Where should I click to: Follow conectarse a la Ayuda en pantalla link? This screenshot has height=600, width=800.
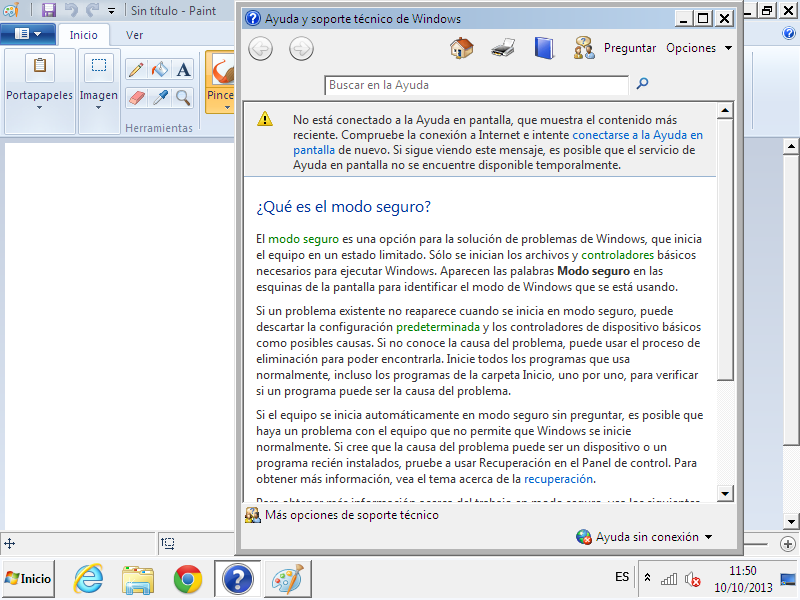(x=637, y=135)
